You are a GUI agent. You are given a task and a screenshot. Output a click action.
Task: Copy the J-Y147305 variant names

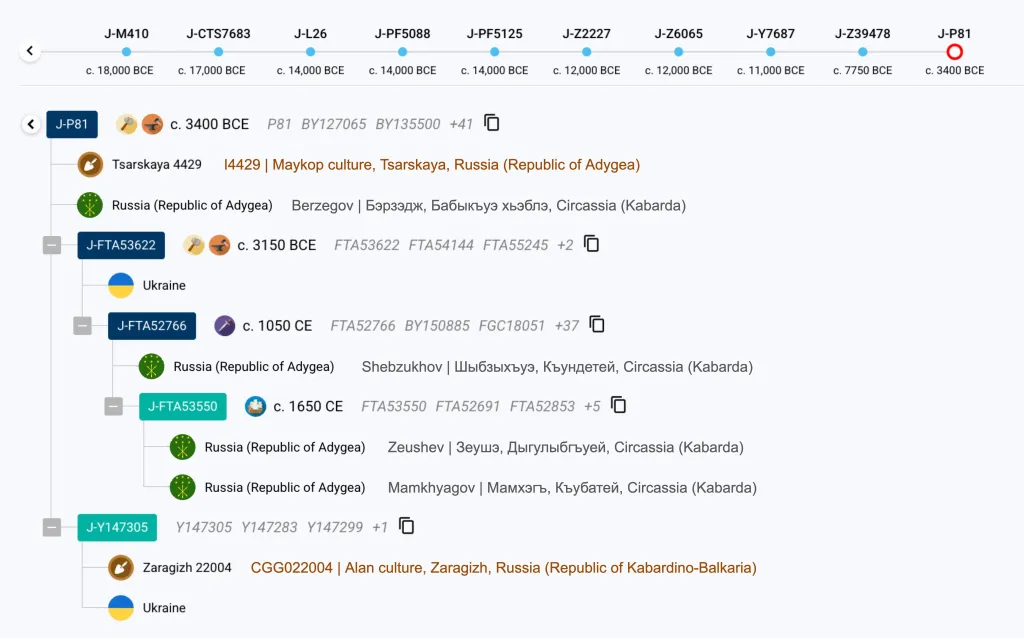point(406,526)
